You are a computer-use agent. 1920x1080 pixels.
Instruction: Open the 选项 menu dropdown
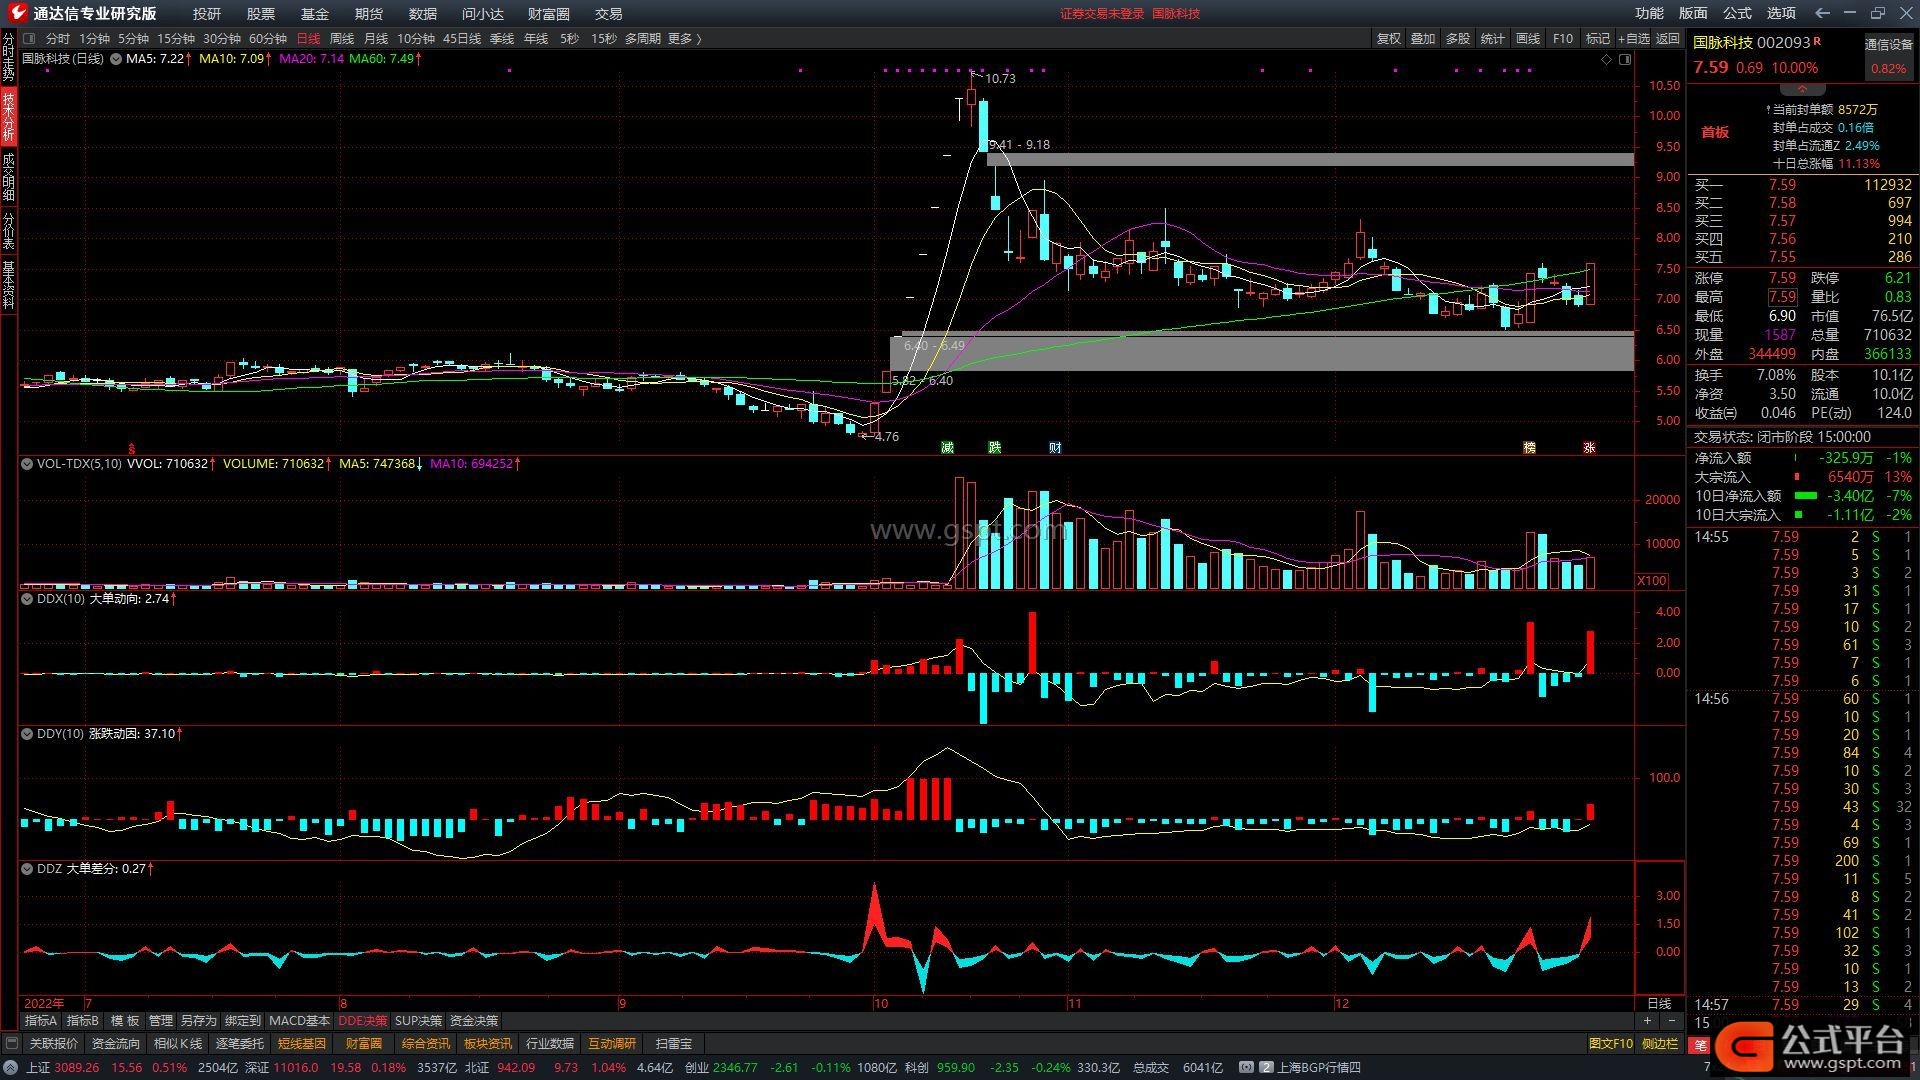pyautogui.click(x=1781, y=13)
